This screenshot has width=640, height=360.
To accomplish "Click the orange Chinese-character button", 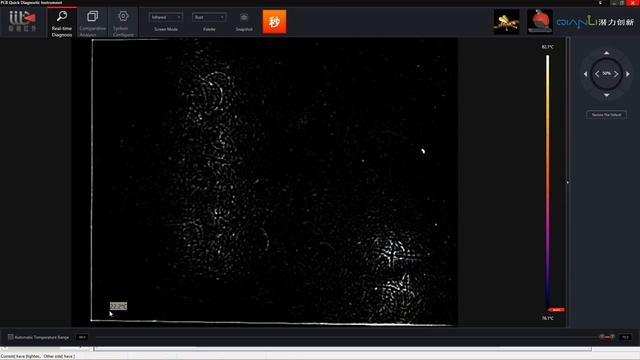I will pyautogui.click(x=274, y=22).
